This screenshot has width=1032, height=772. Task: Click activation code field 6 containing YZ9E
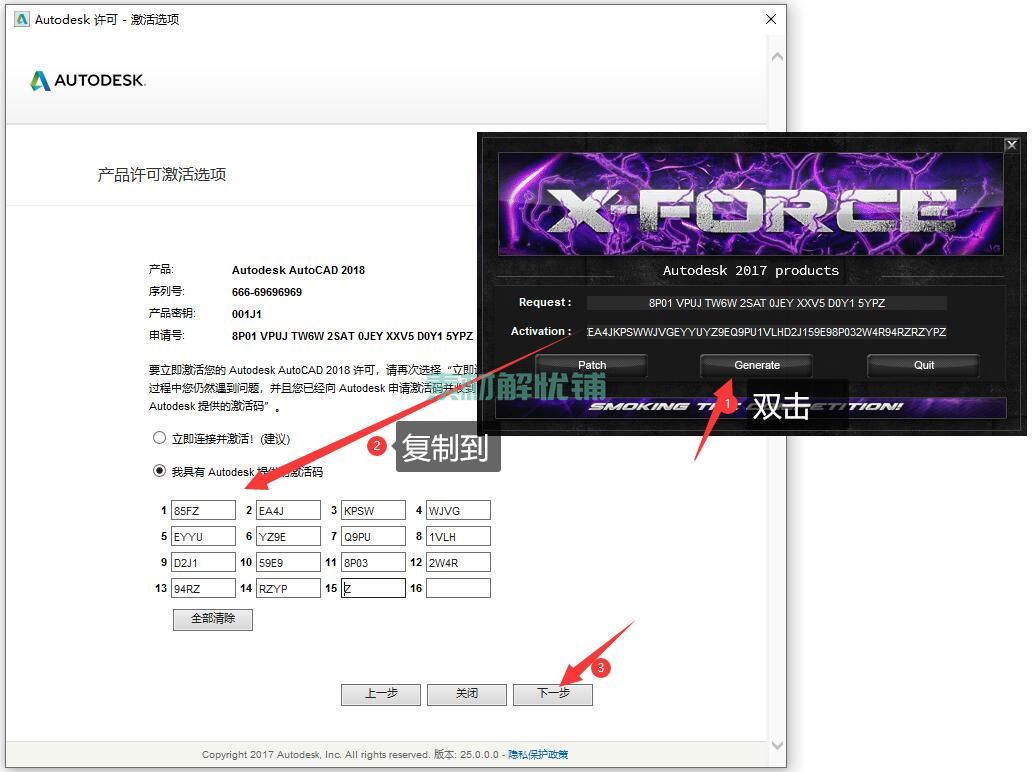tap(288, 536)
